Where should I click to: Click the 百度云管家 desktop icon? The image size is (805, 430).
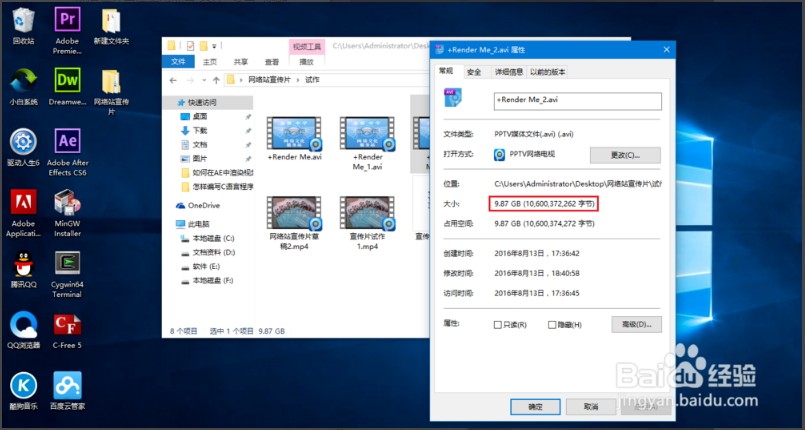click(x=68, y=385)
